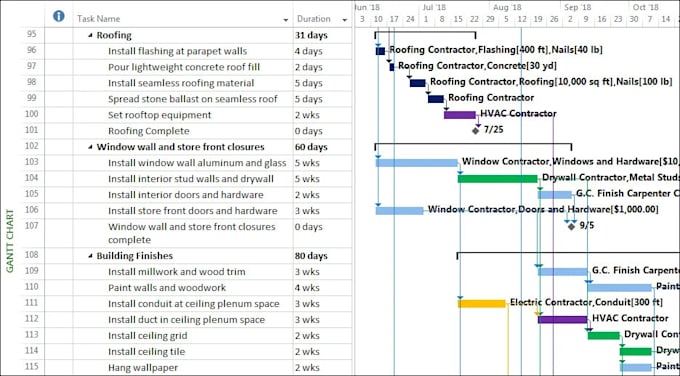Viewport: 680px width, 376px height.
Task: Select task 'Install conduit at ceiling plenum space'
Action: click(193, 304)
